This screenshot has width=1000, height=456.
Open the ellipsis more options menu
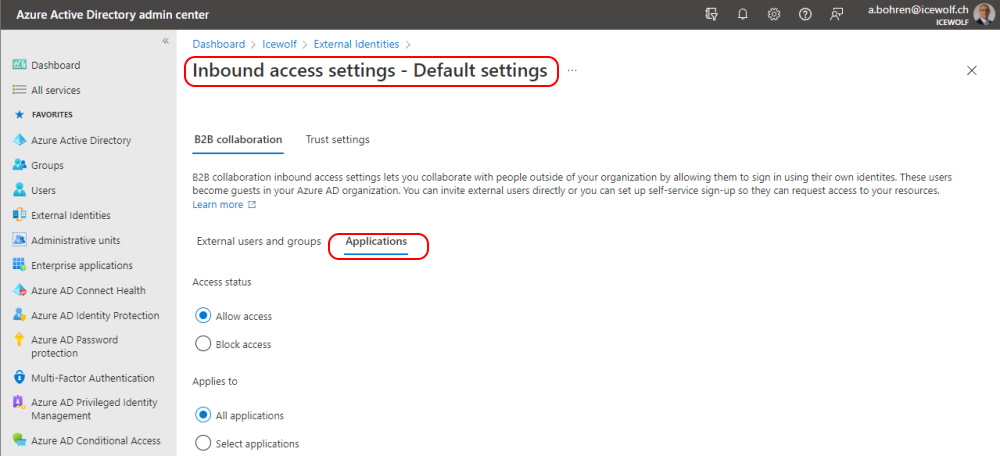click(x=572, y=70)
